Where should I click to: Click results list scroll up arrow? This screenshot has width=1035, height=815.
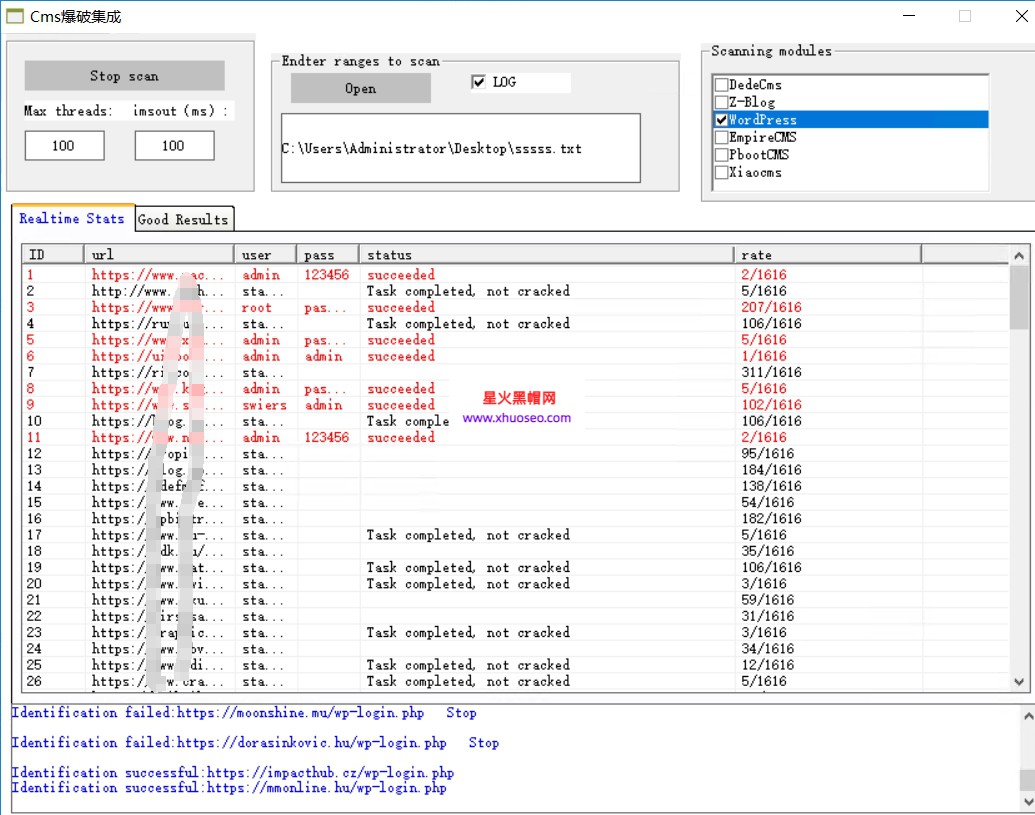1018,255
